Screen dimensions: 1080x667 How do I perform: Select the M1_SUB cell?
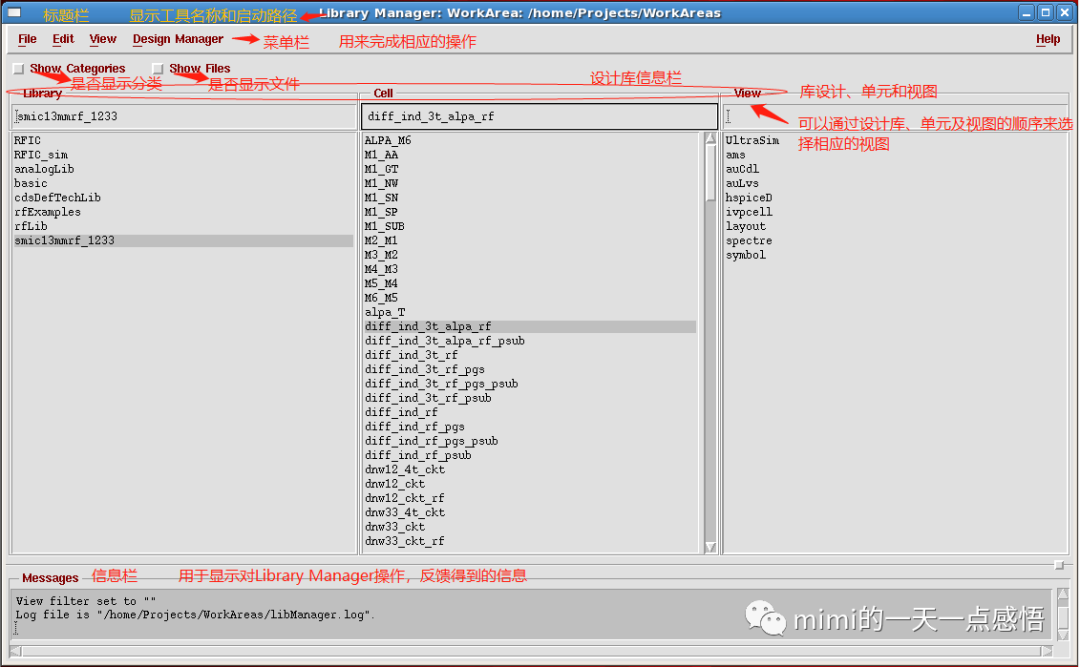384,227
